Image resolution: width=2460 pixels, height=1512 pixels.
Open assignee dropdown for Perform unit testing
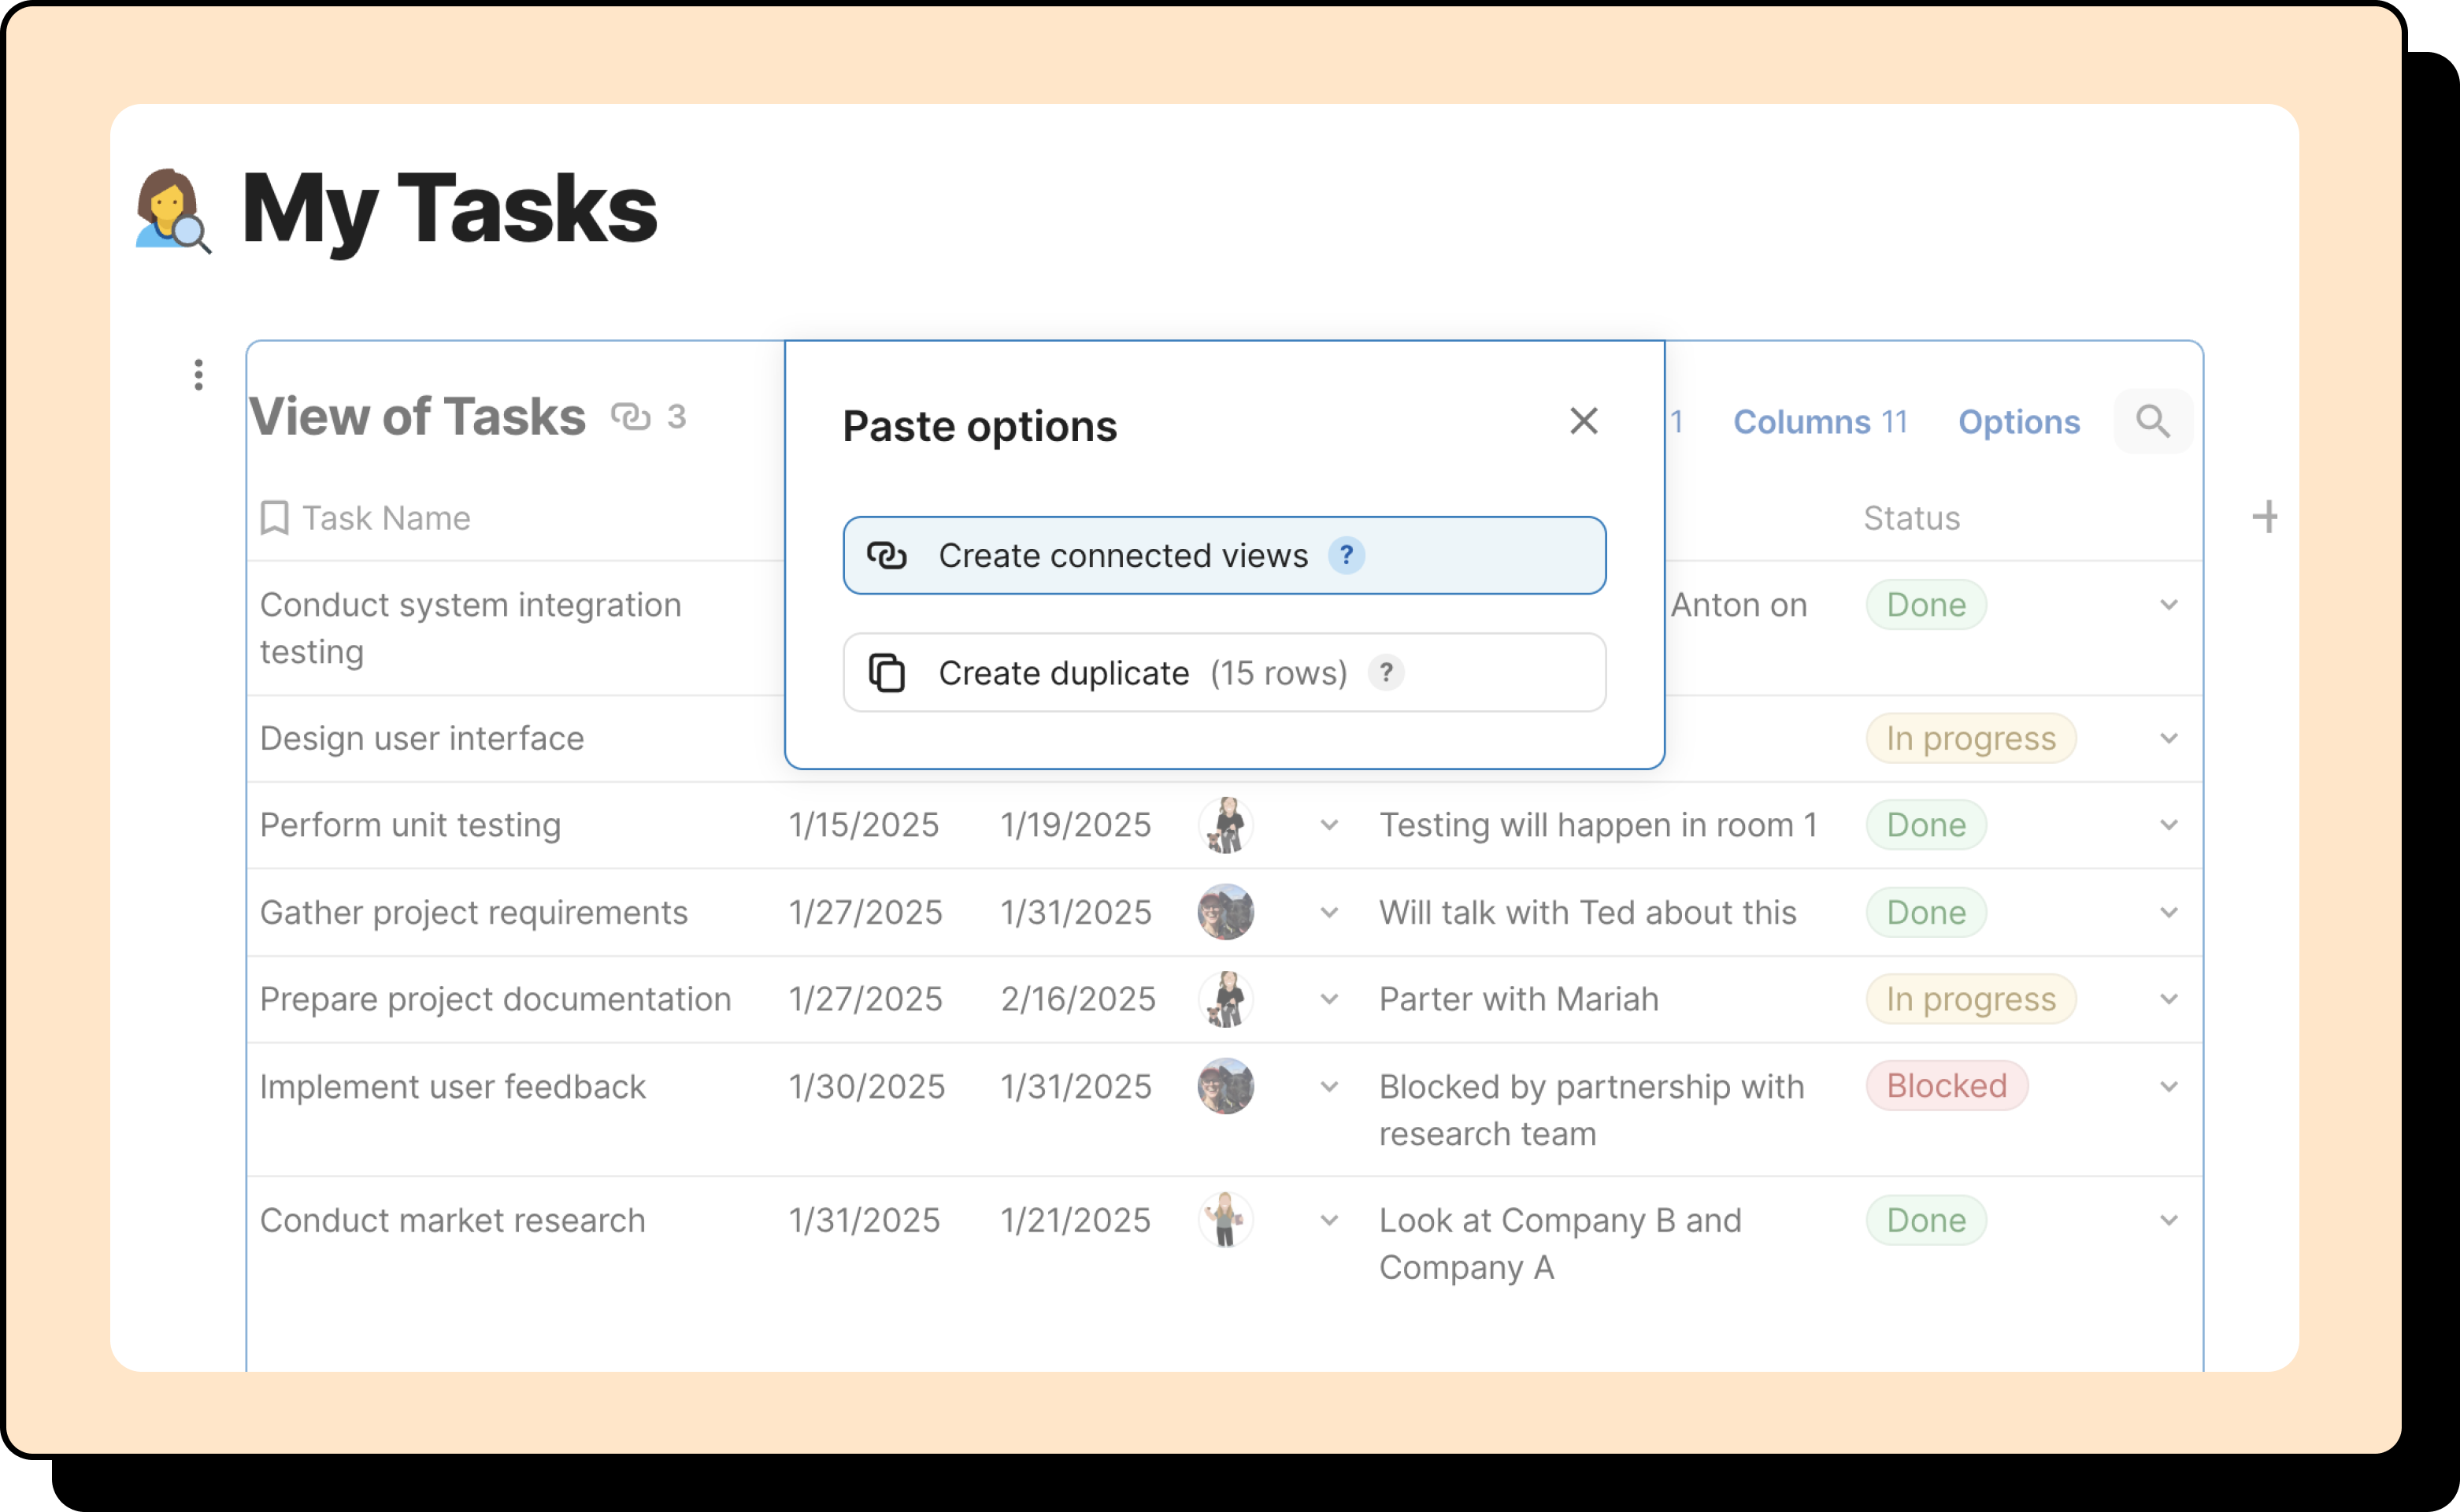coord(1329,826)
